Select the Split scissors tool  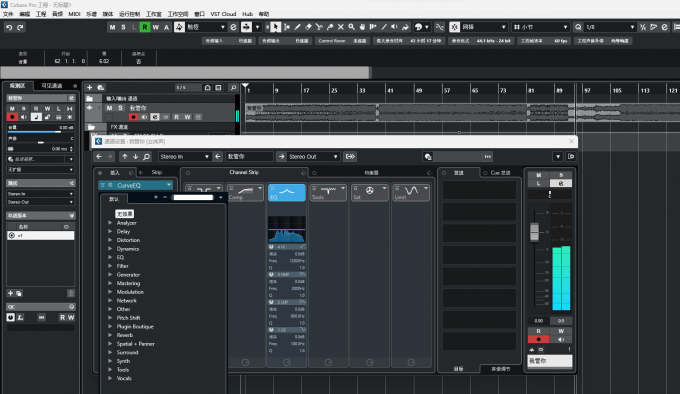319,27
